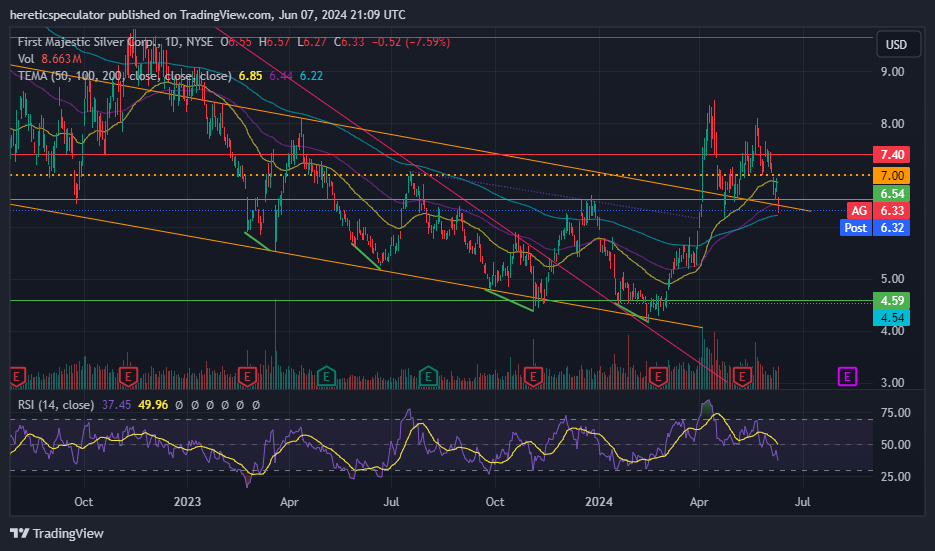Click the 8.00 price axis label
935x551 pixels.
893,123
